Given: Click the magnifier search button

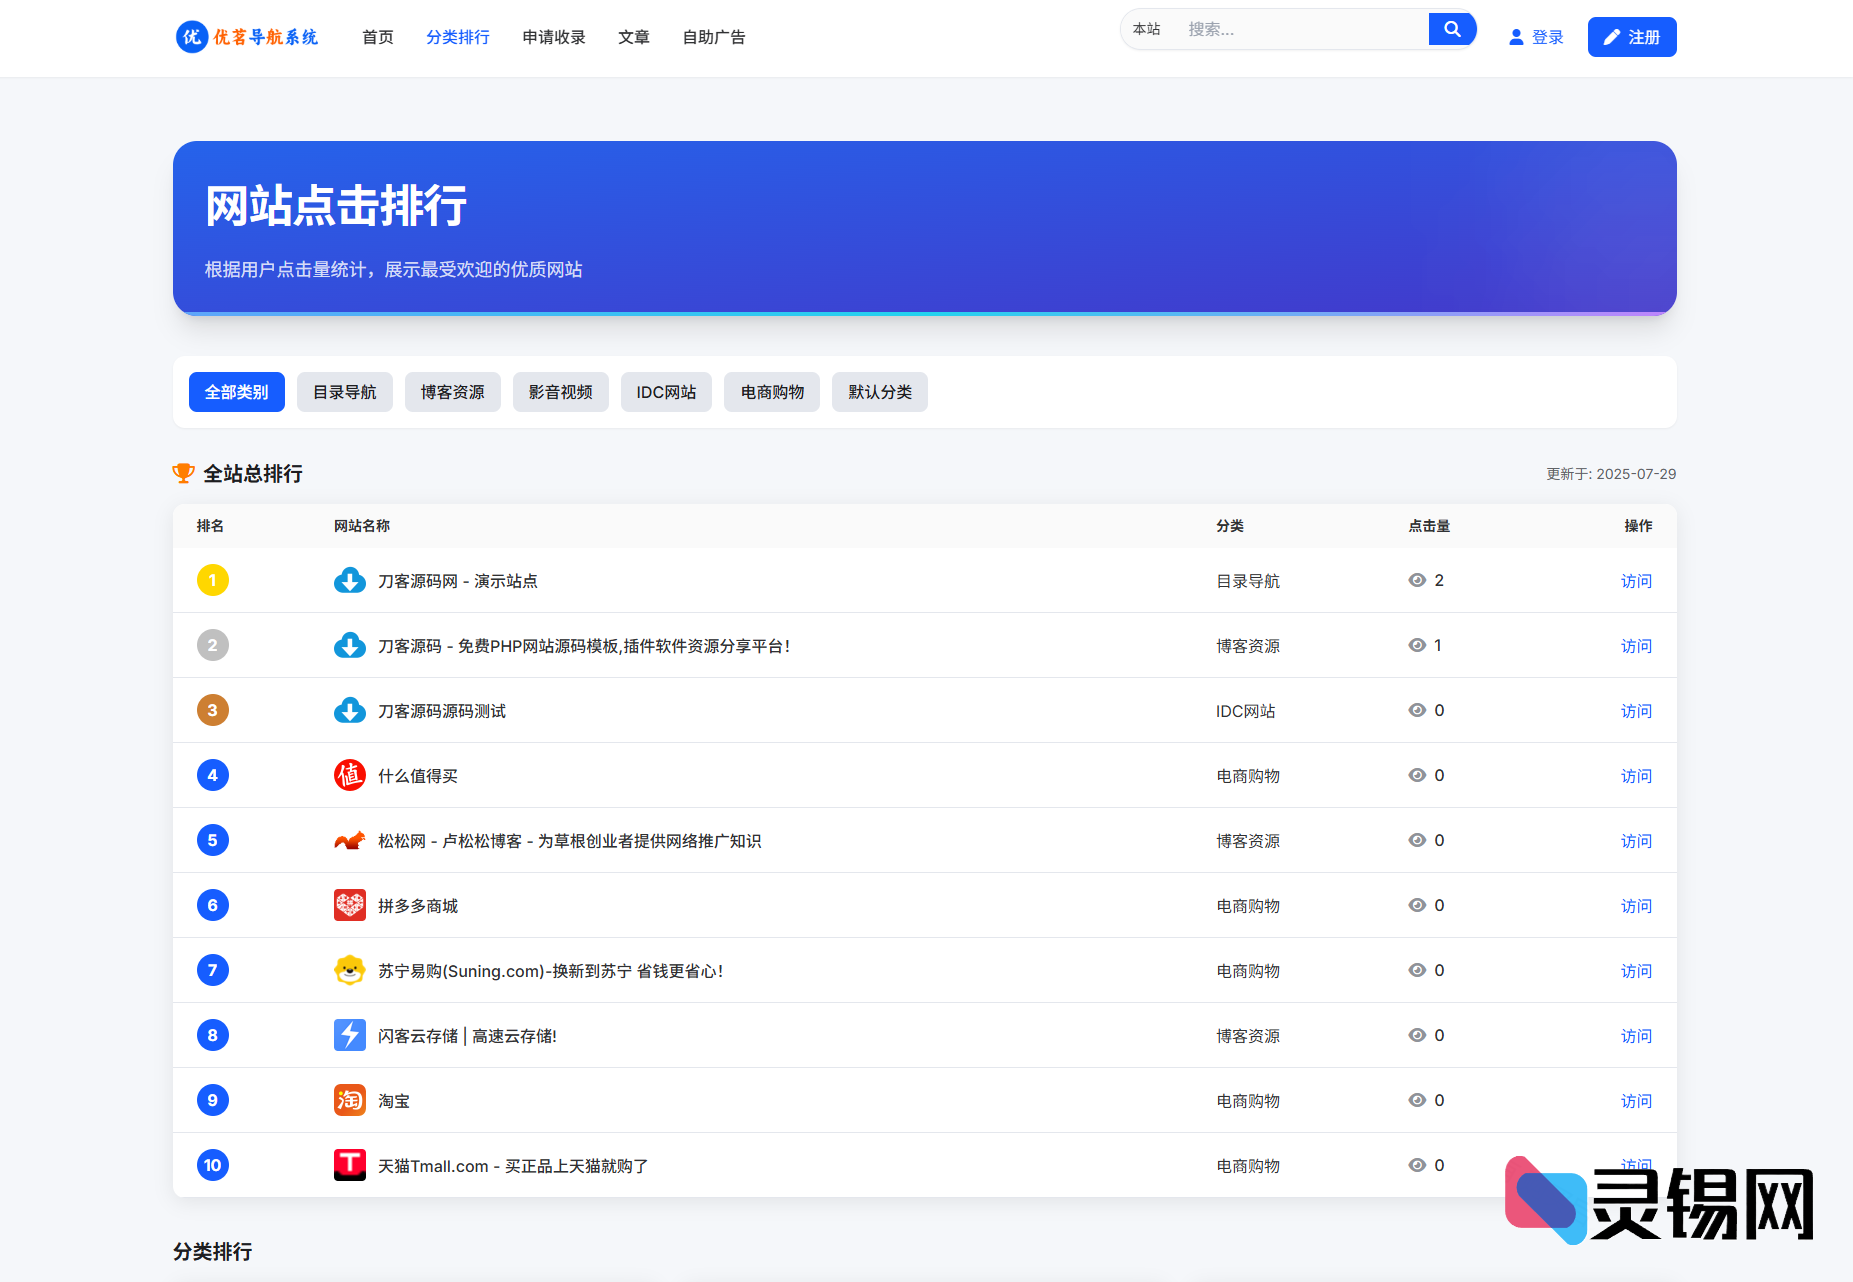Looking at the screenshot, I should [x=1452, y=29].
